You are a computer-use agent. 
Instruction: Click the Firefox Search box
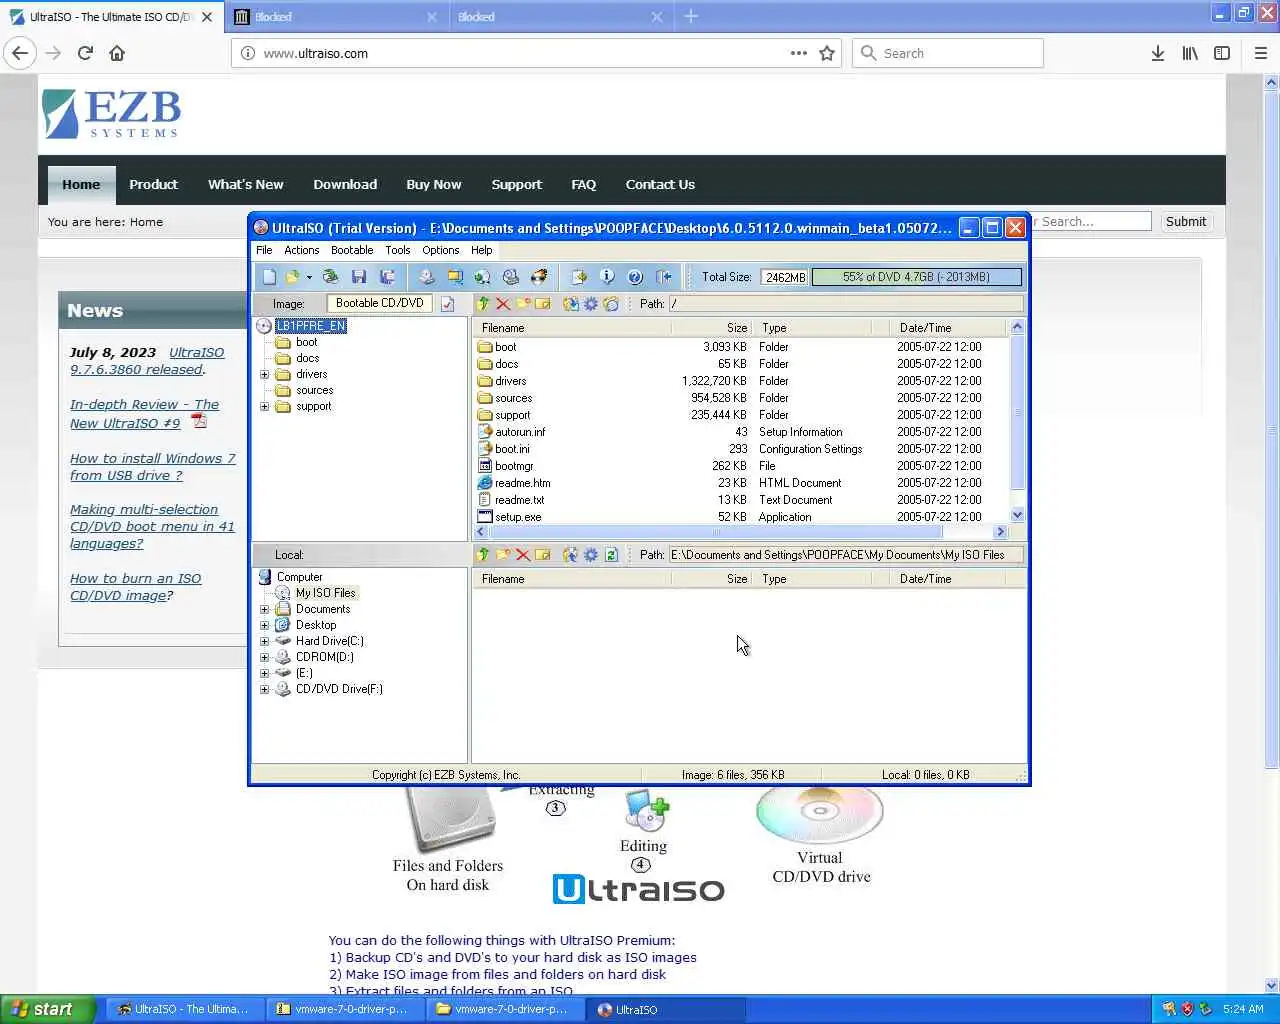tap(948, 53)
